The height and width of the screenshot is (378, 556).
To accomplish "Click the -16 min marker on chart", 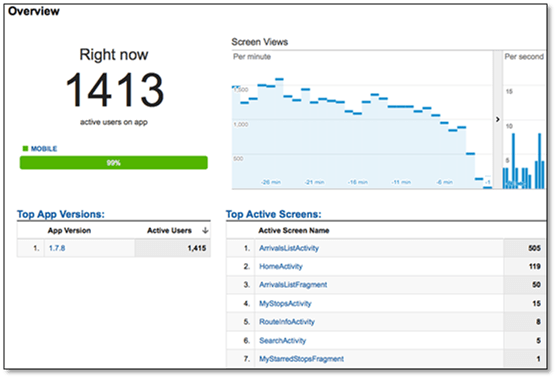I will click(357, 182).
